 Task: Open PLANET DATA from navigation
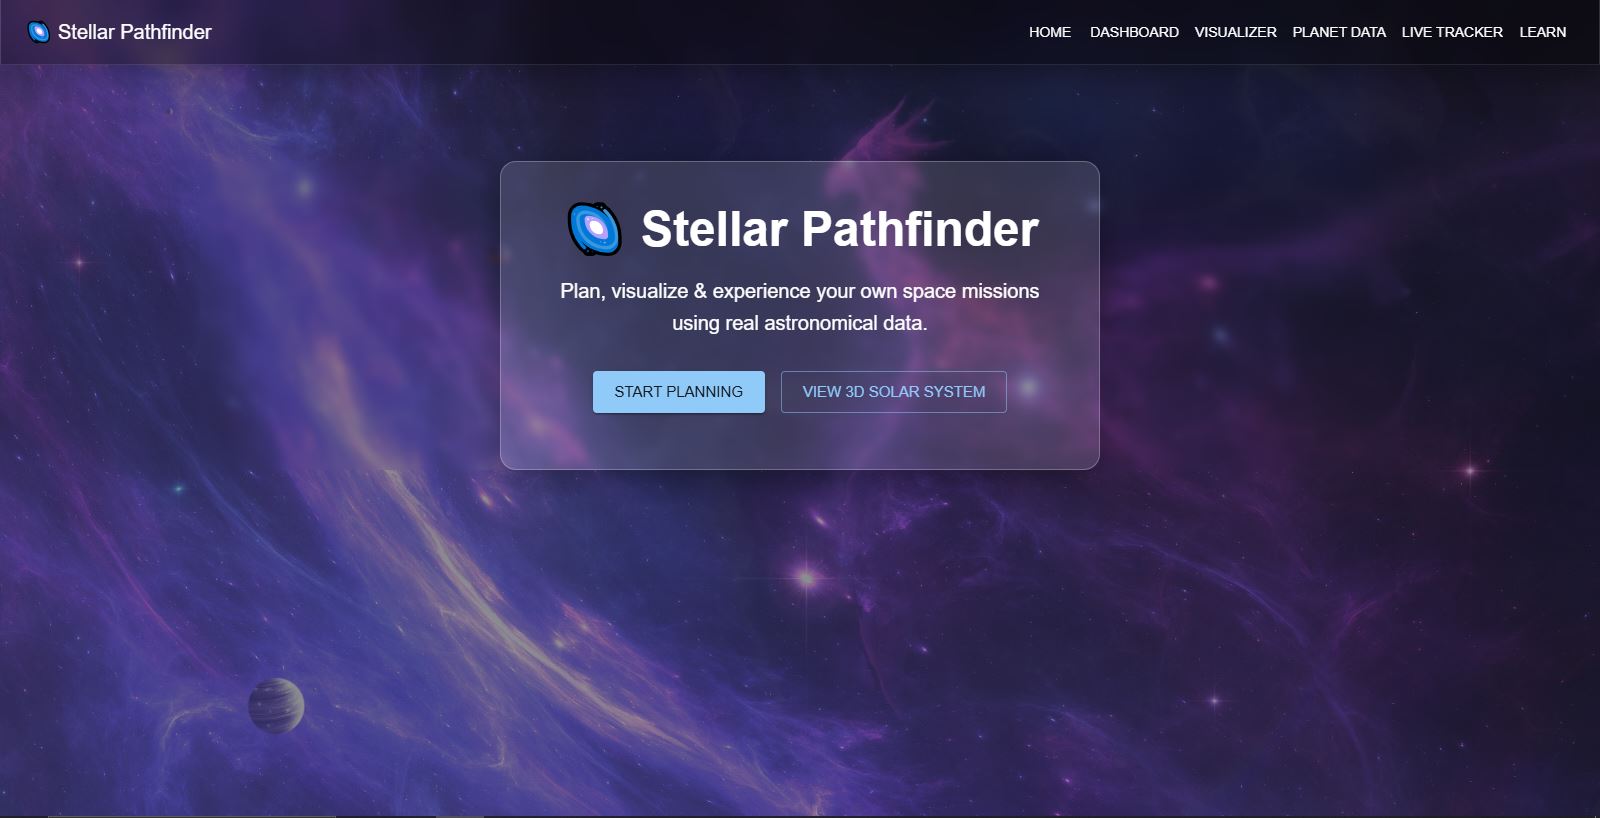[1339, 32]
